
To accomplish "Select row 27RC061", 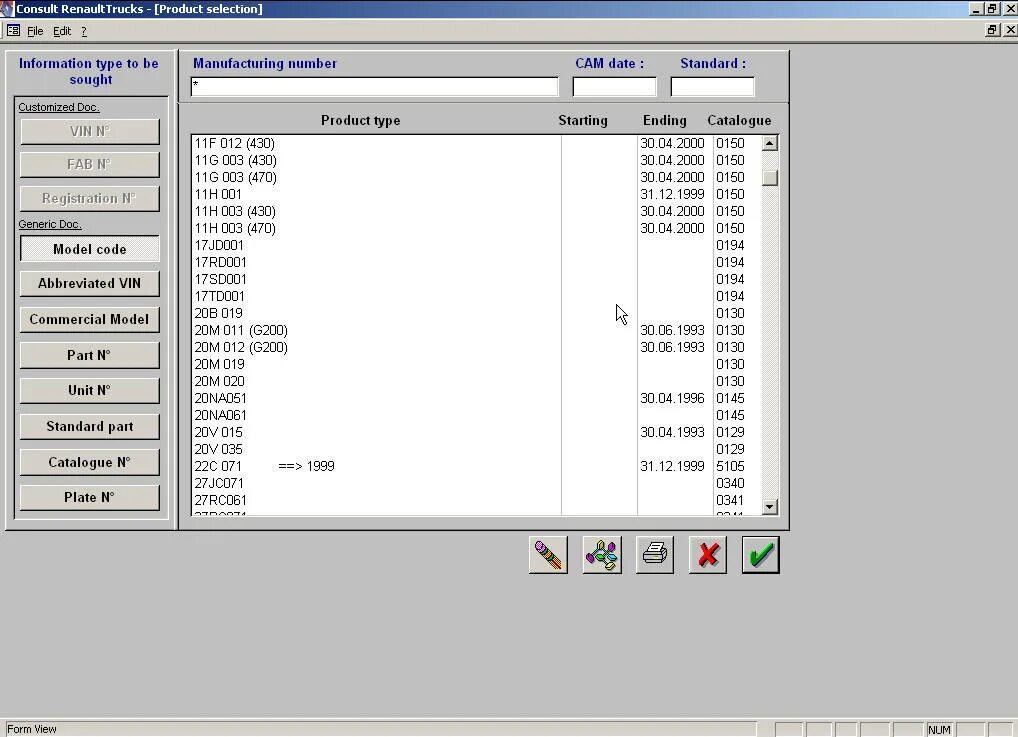I will 476,500.
